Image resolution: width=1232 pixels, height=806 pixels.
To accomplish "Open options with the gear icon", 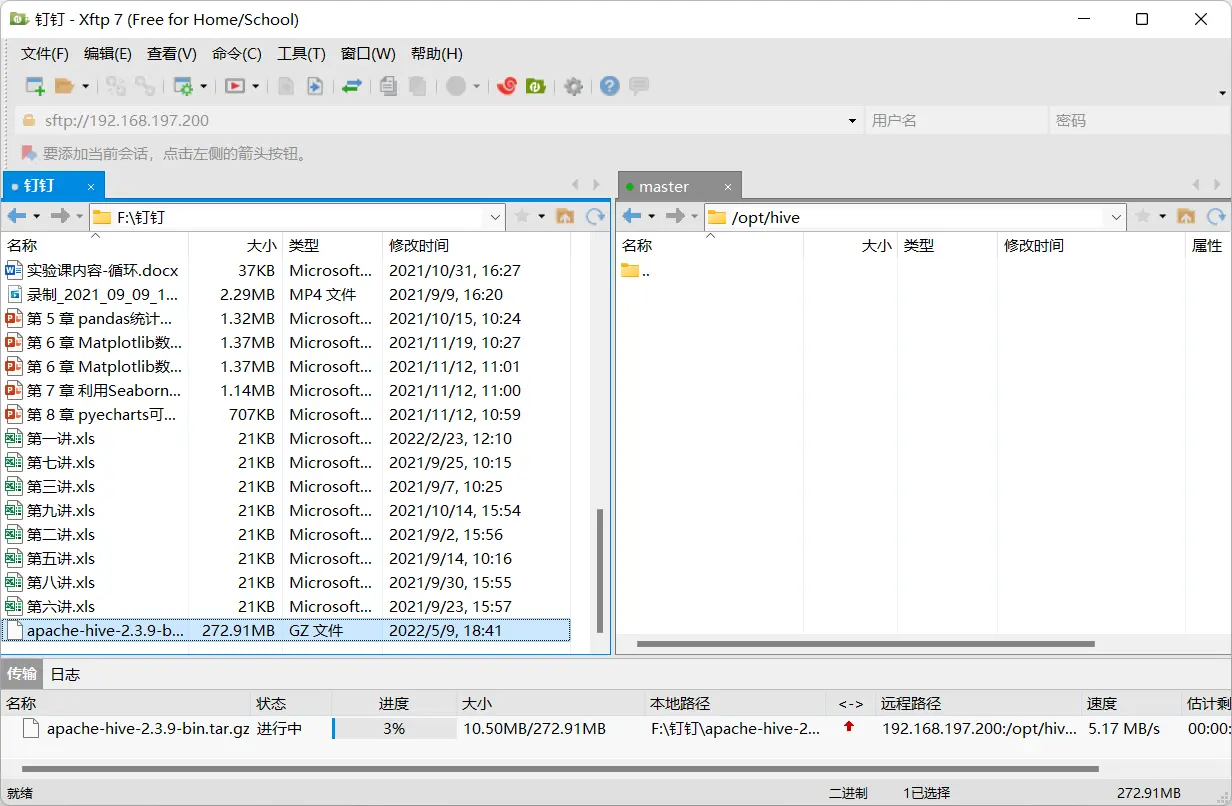I will pos(573,86).
